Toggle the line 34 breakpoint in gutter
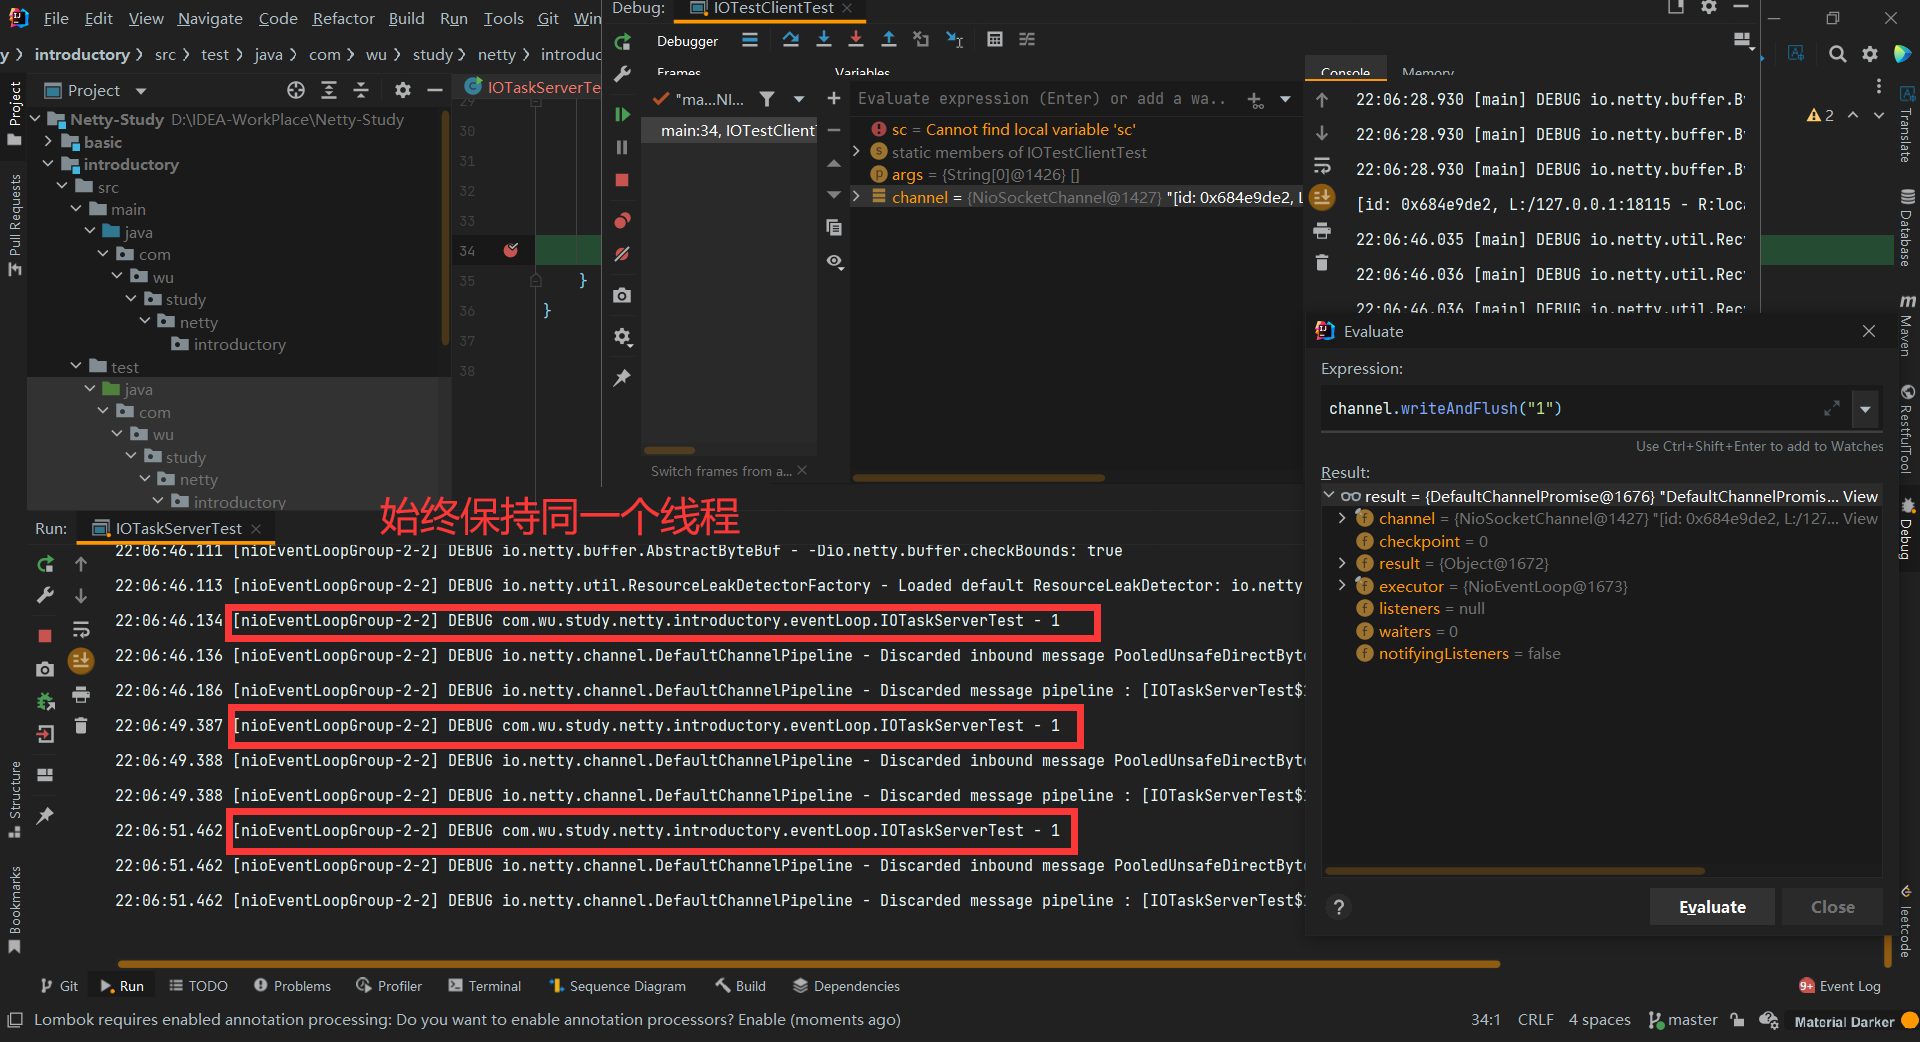The image size is (1920, 1042). coord(511,250)
